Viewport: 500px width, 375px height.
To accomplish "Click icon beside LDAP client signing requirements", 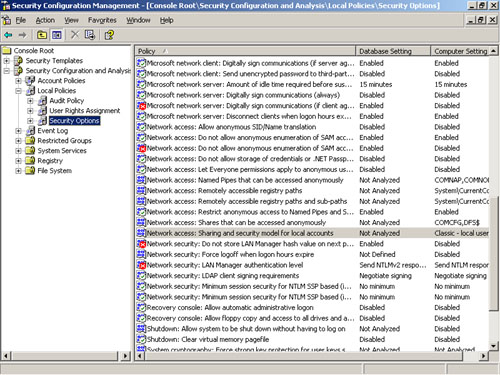I will click(x=142, y=276).
